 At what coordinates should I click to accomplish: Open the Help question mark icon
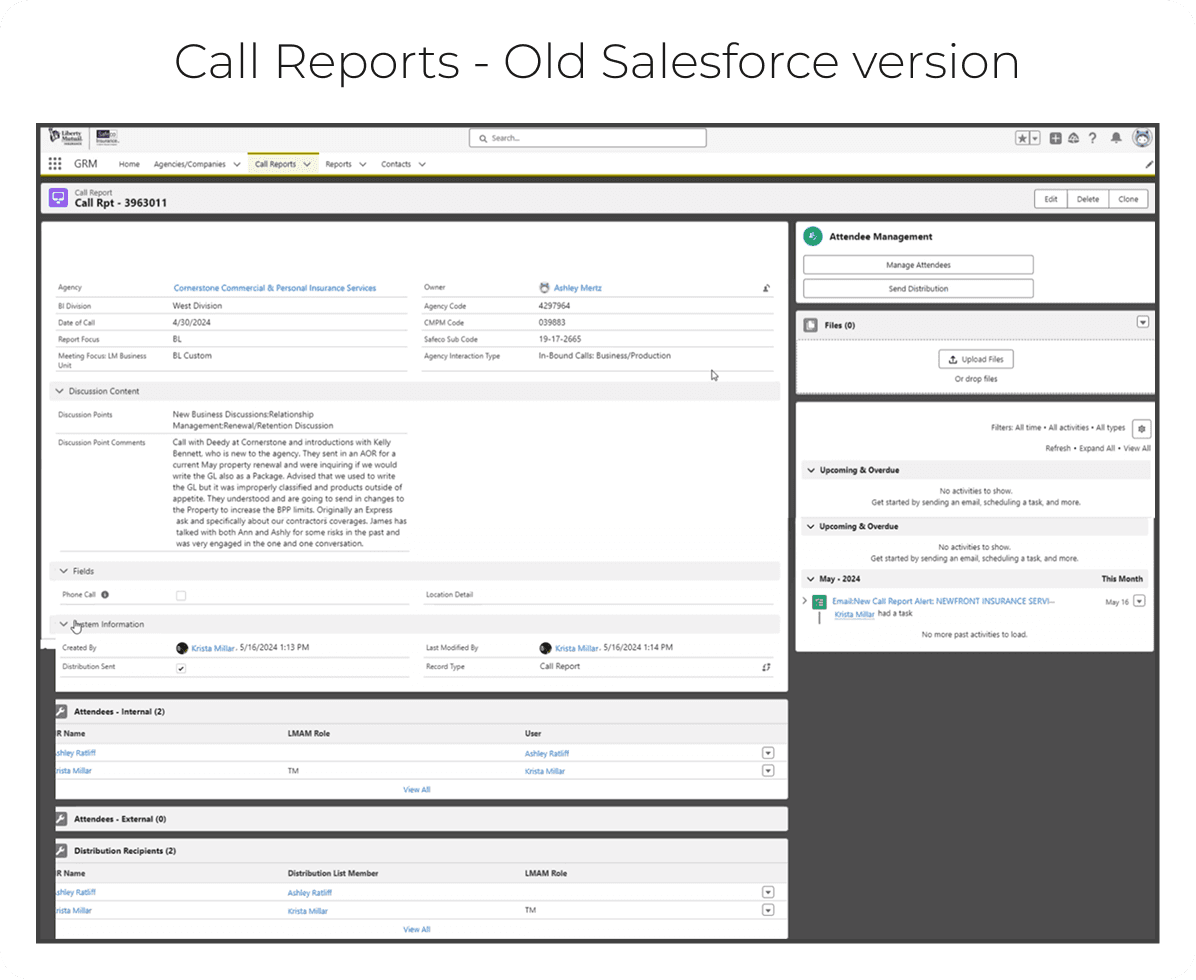(1092, 138)
